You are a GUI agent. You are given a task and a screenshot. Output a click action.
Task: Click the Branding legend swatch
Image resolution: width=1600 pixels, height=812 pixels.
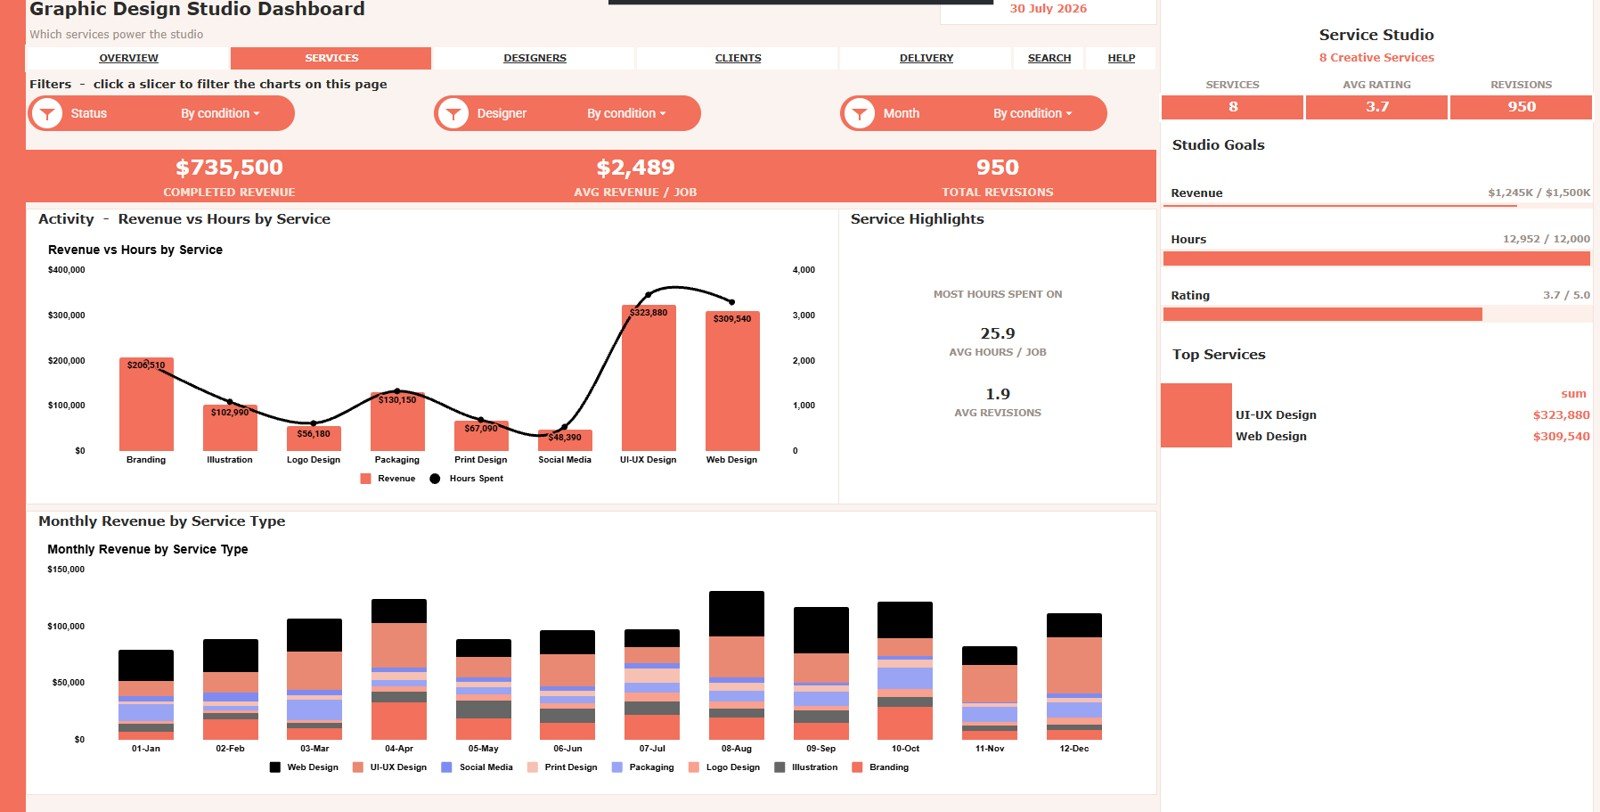[x=857, y=768]
